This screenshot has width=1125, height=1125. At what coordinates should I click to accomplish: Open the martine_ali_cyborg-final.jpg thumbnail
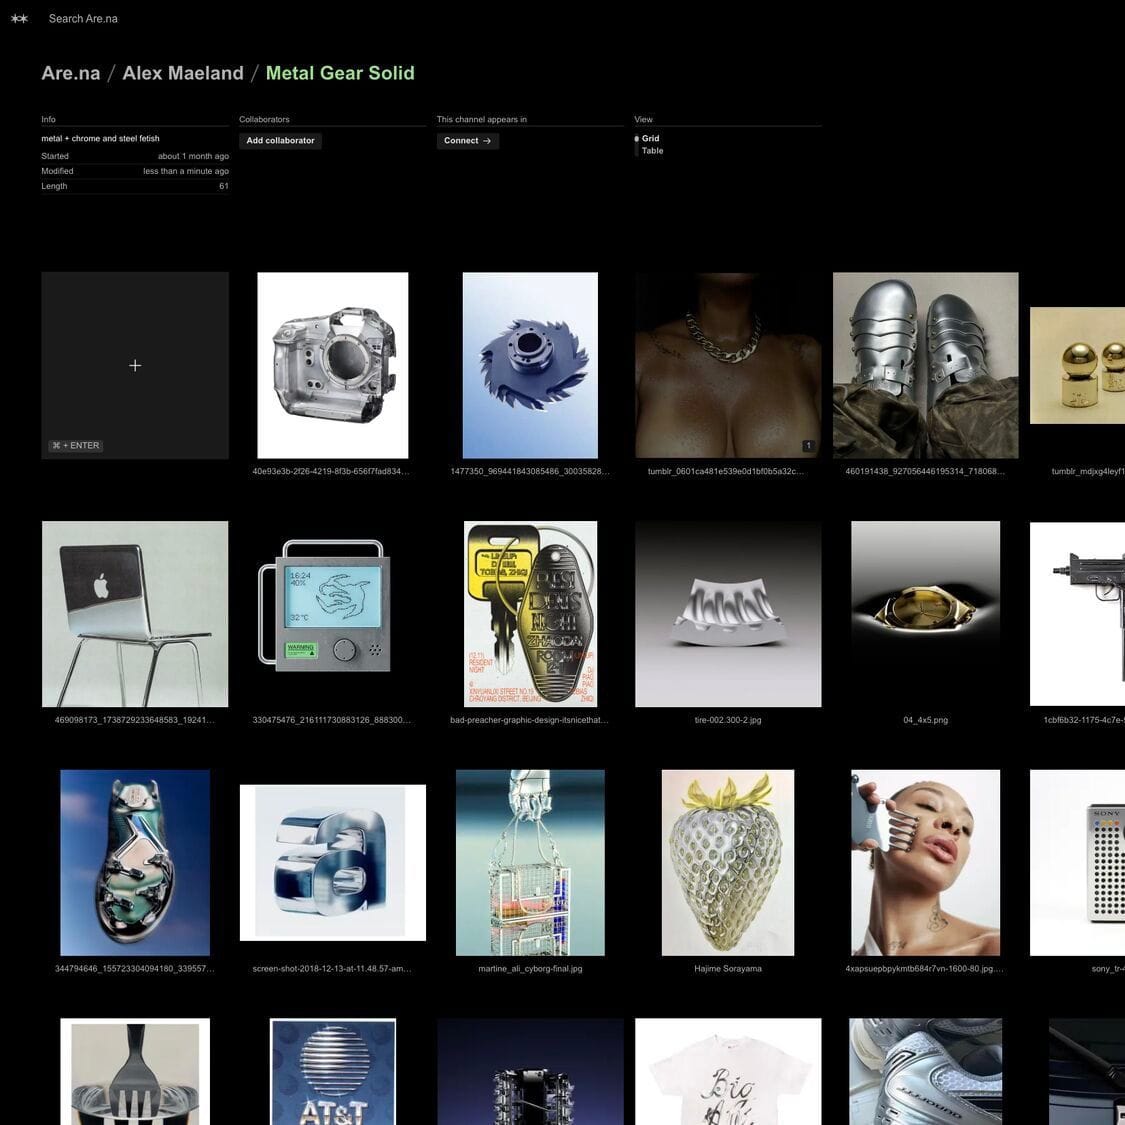[x=530, y=862]
